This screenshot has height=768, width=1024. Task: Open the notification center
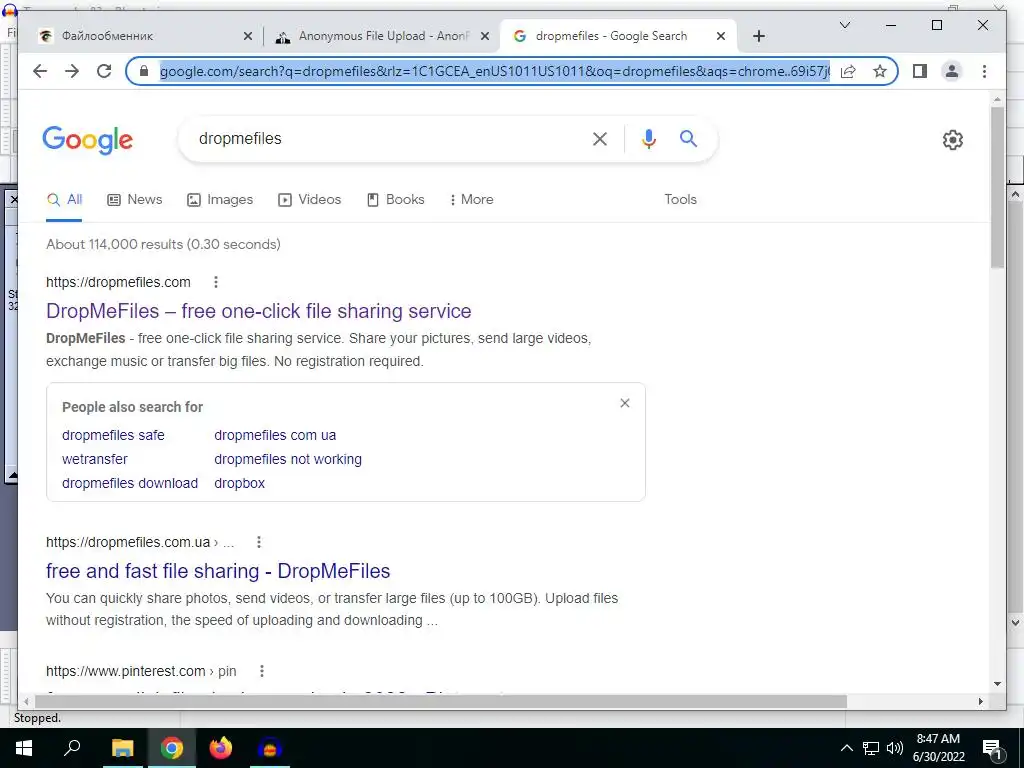point(993,748)
